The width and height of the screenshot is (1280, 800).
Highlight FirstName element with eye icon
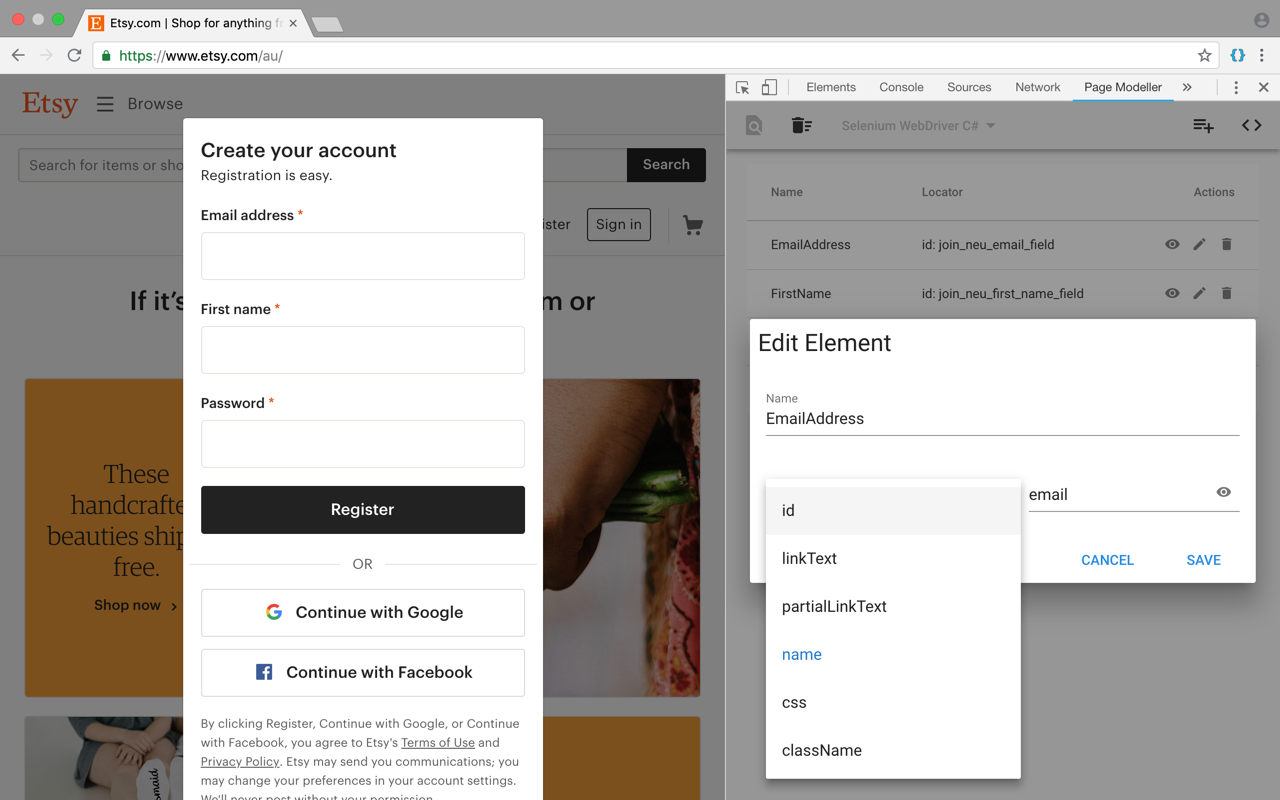click(x=1172, y=293)
